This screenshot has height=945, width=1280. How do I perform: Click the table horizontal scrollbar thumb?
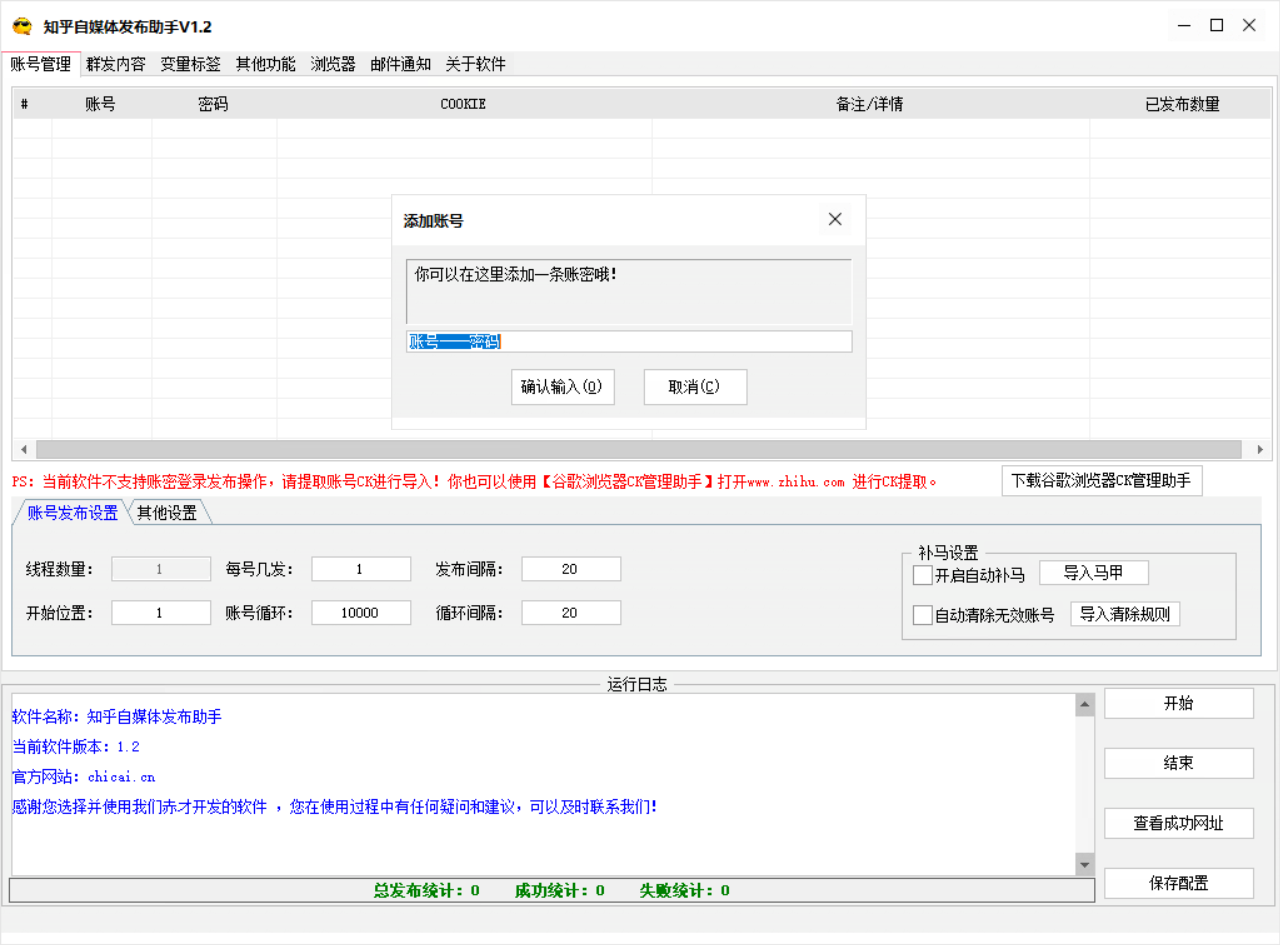pyautogui.click(x=638, y=450)
